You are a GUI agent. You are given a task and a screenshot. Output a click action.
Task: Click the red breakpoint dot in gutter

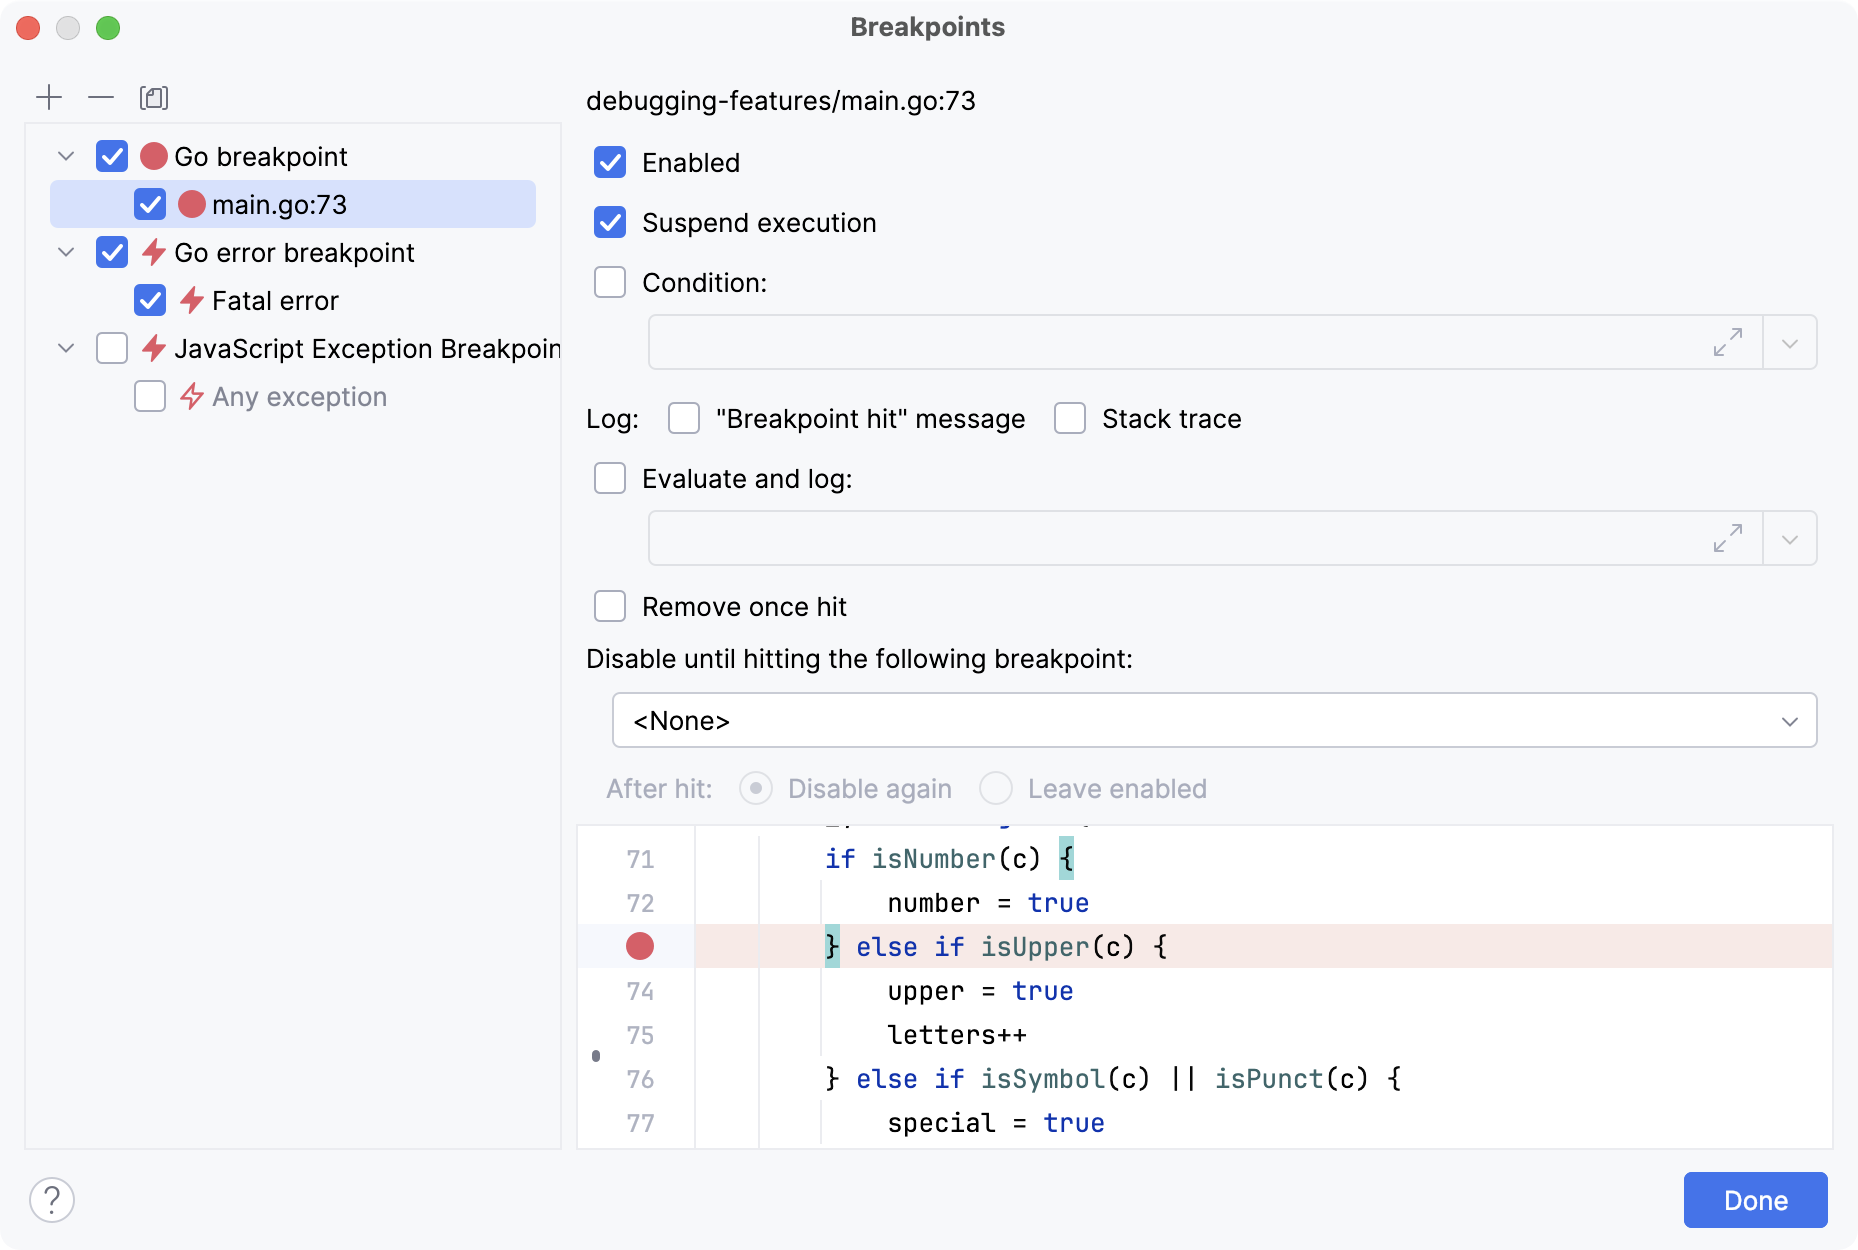coord(640,946)
